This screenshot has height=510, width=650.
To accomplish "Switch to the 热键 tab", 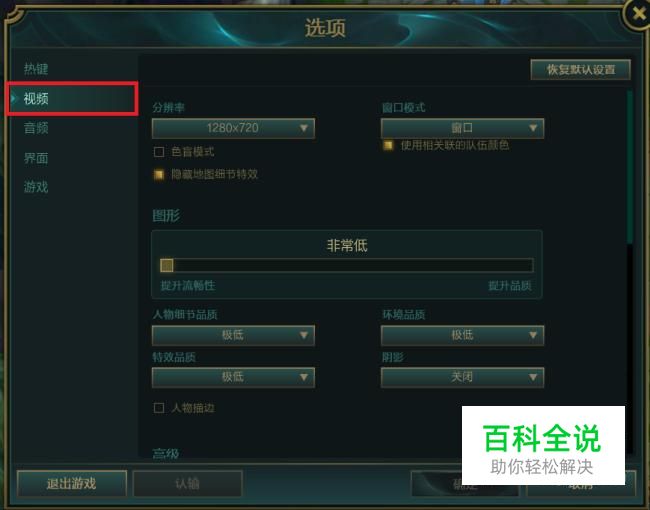I will click(36, 69).
